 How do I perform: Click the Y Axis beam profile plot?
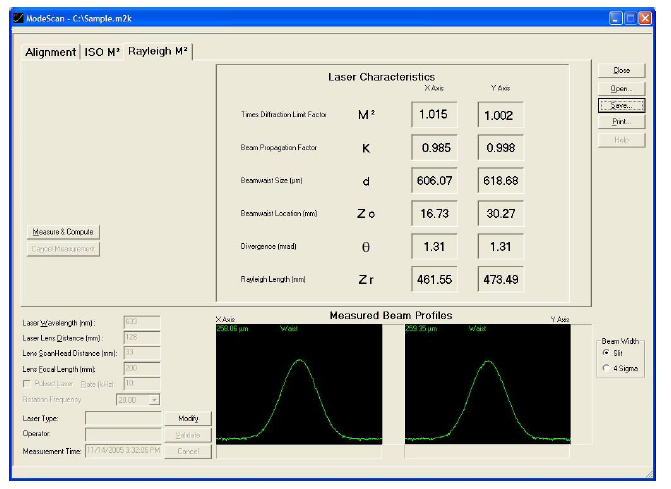click(487, 384)
